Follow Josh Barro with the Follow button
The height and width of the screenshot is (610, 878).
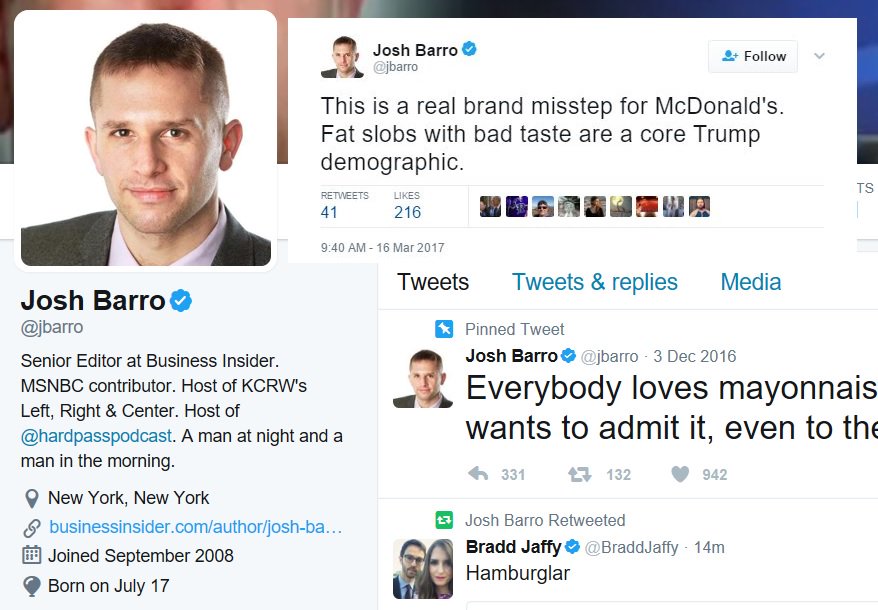pyautogui.click(x=753, y=57)
